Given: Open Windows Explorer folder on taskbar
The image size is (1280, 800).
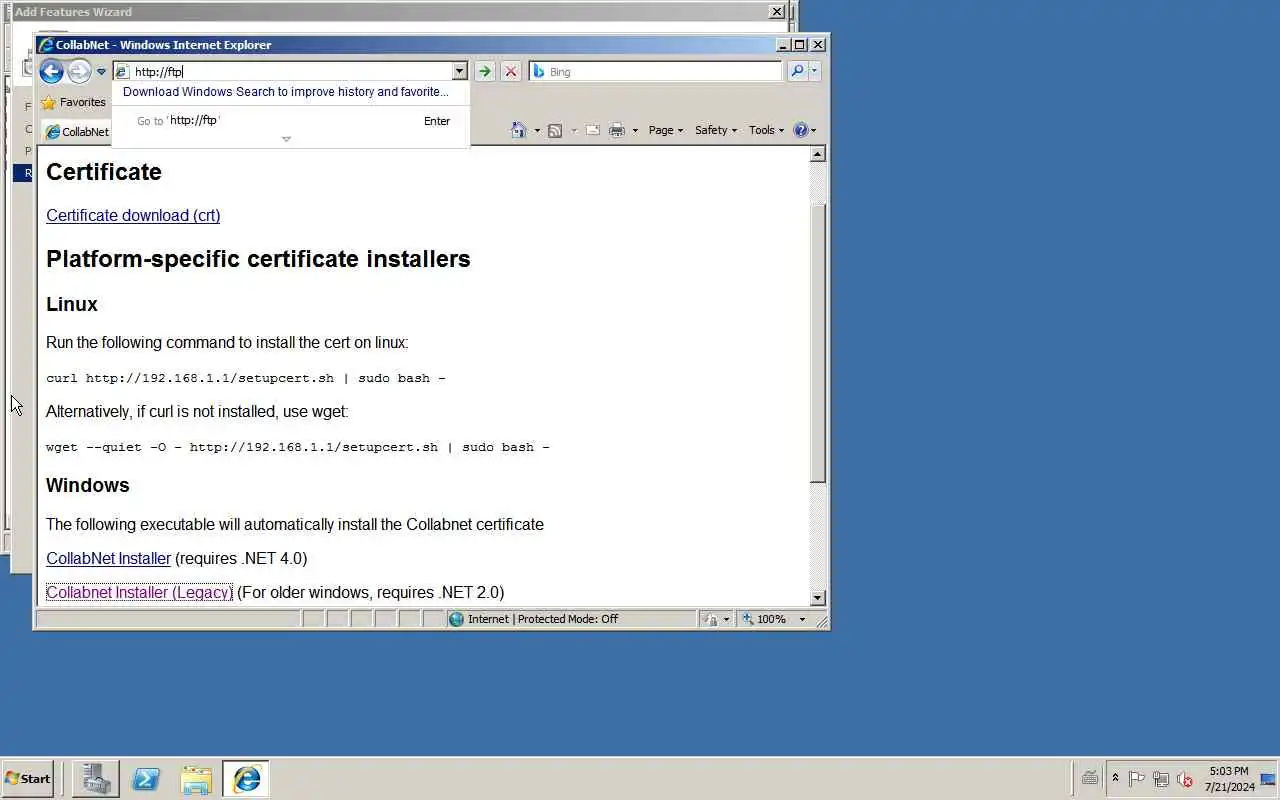Looking at the screenshot, I should (x=196, y=778).
